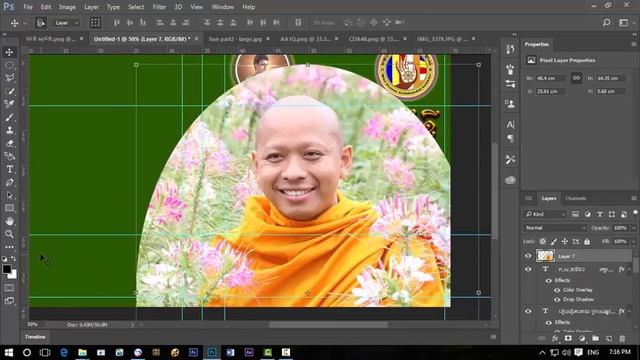Open the Edit Toolbar ellipsis menu
Screen dimensions: 640x360
tap(9, 247)
